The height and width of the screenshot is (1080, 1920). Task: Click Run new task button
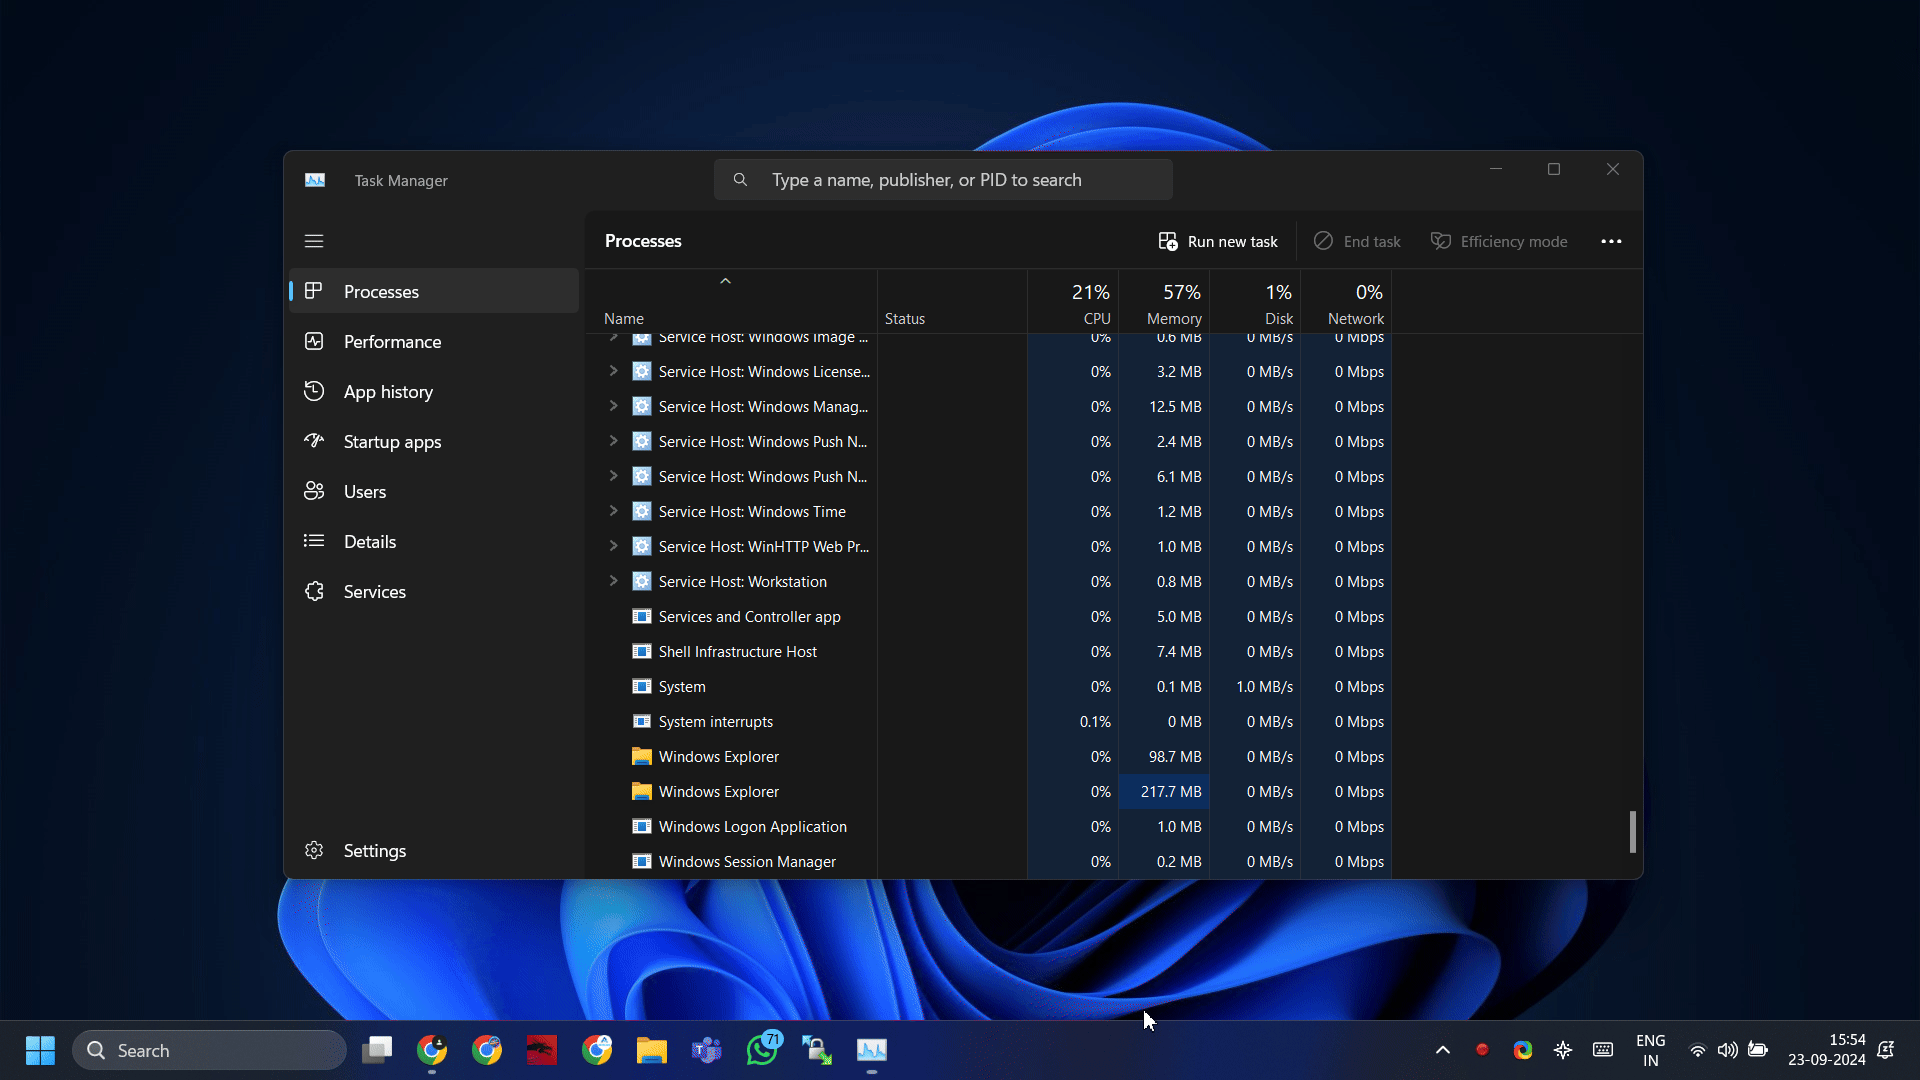tap(1216, 240)
